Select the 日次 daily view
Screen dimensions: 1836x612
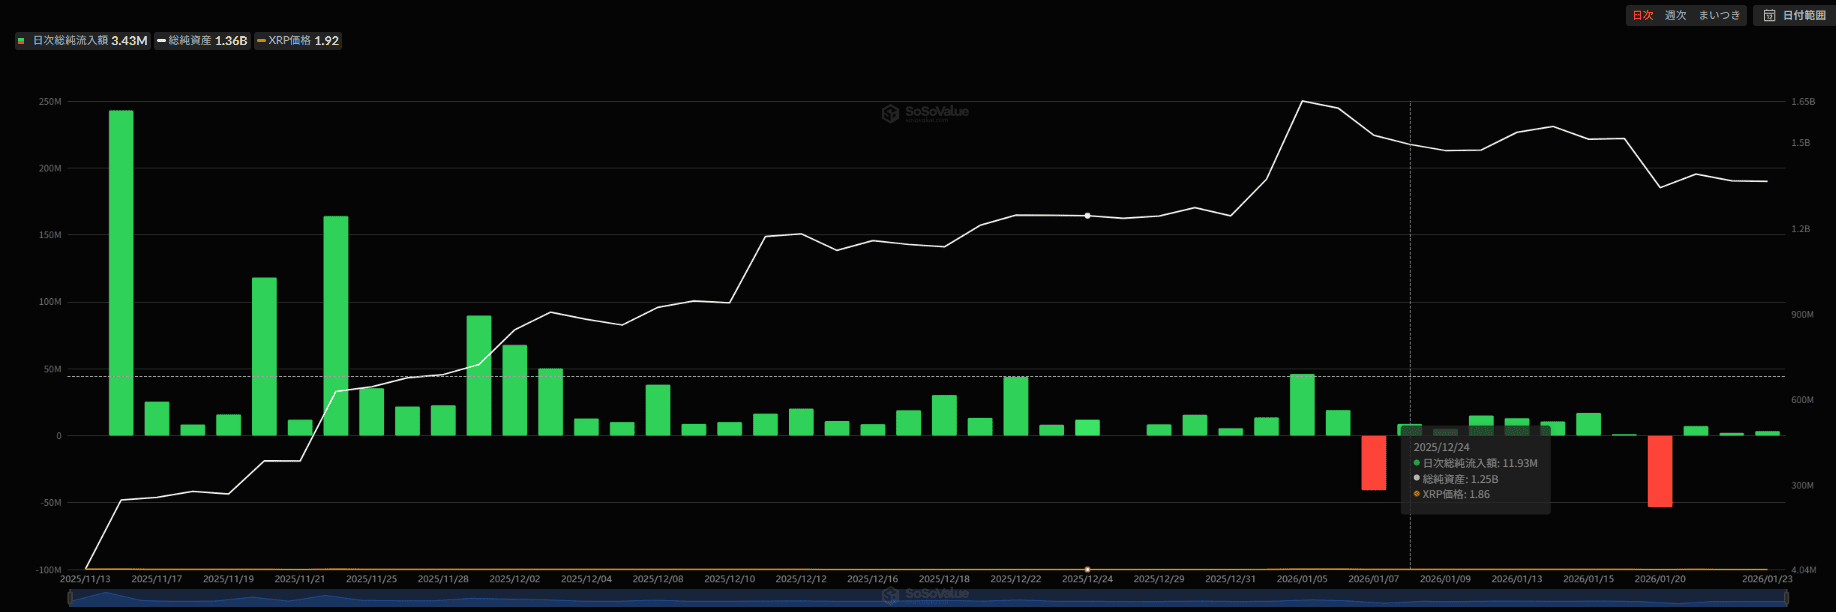pyautogui.click(x=1642, y=16)
